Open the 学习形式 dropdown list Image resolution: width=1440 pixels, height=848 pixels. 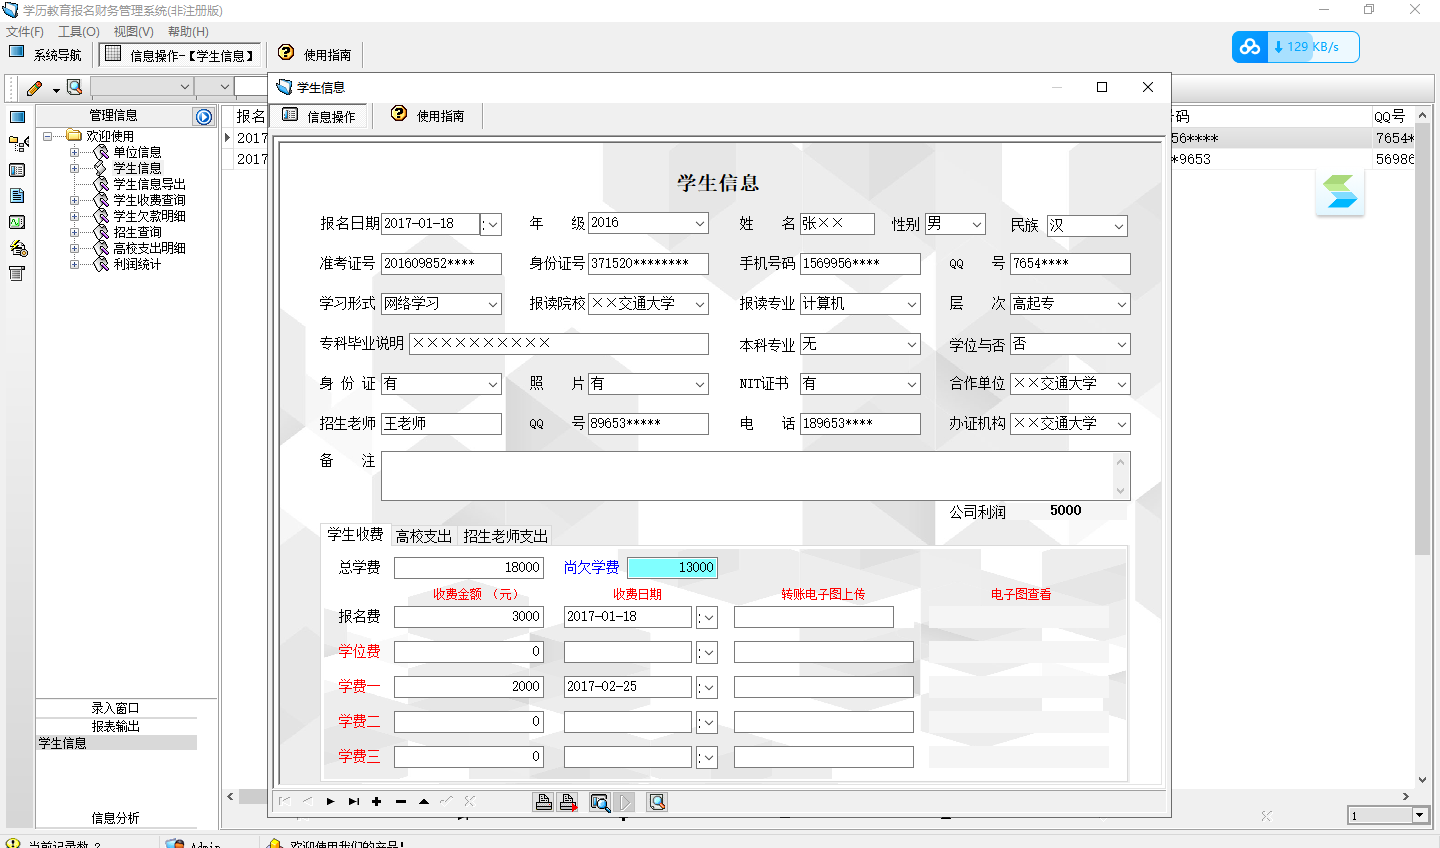coord(493,304)
